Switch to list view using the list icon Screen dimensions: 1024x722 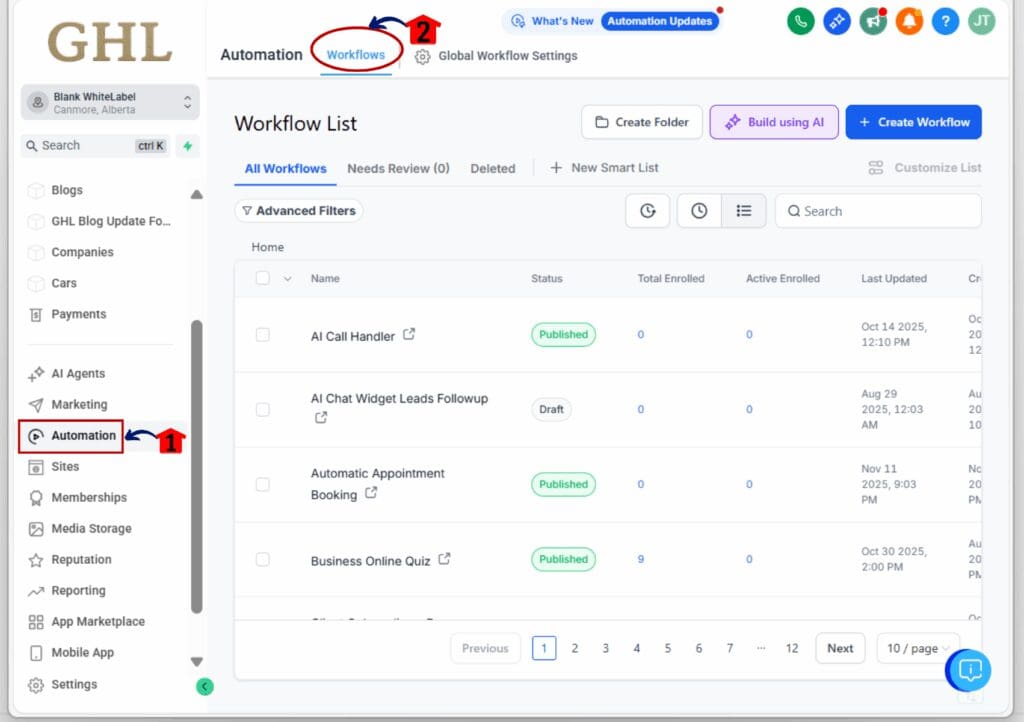click(x=746, y=211)
